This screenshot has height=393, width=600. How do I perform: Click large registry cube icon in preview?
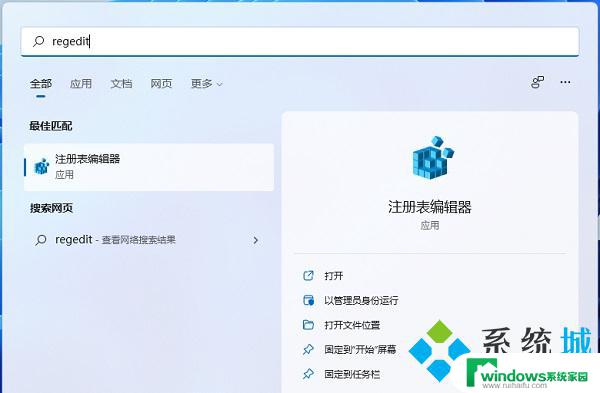pyautogui.click(x=433, y=158)
